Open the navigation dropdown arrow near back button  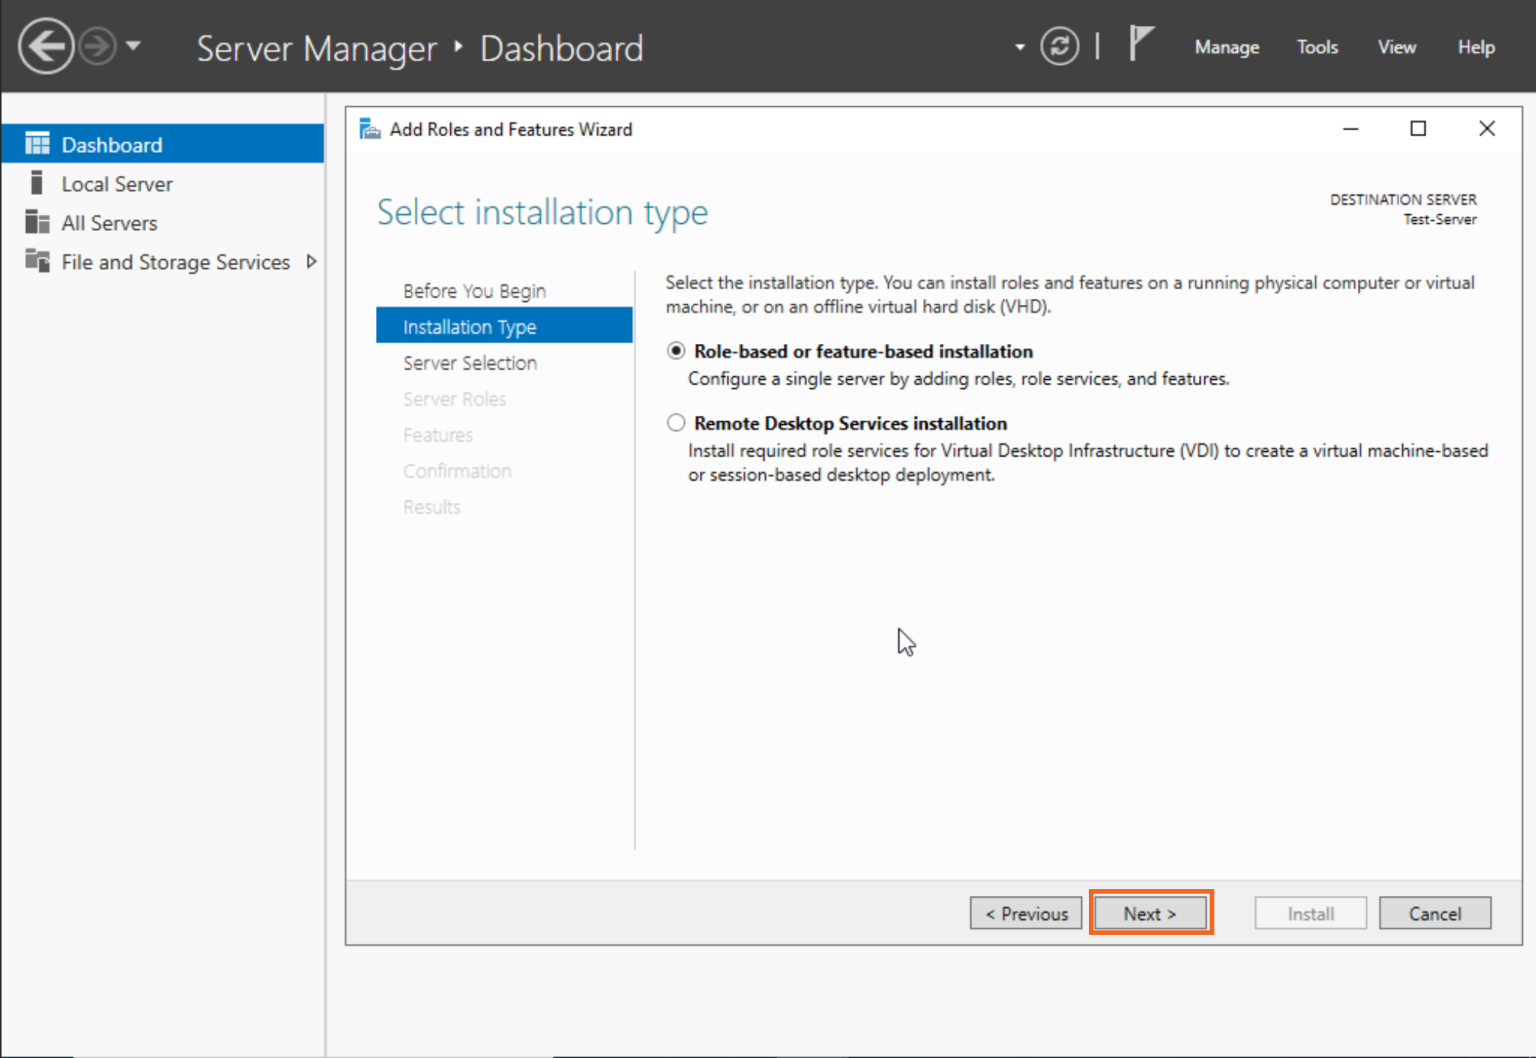click(x=132, y=46)
